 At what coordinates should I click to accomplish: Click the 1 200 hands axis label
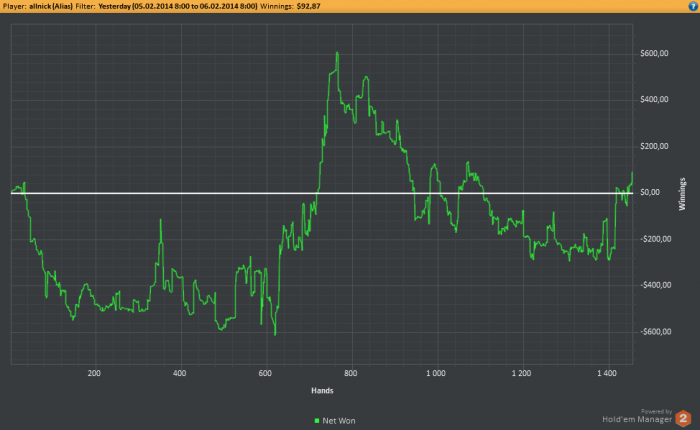point(521,373)
